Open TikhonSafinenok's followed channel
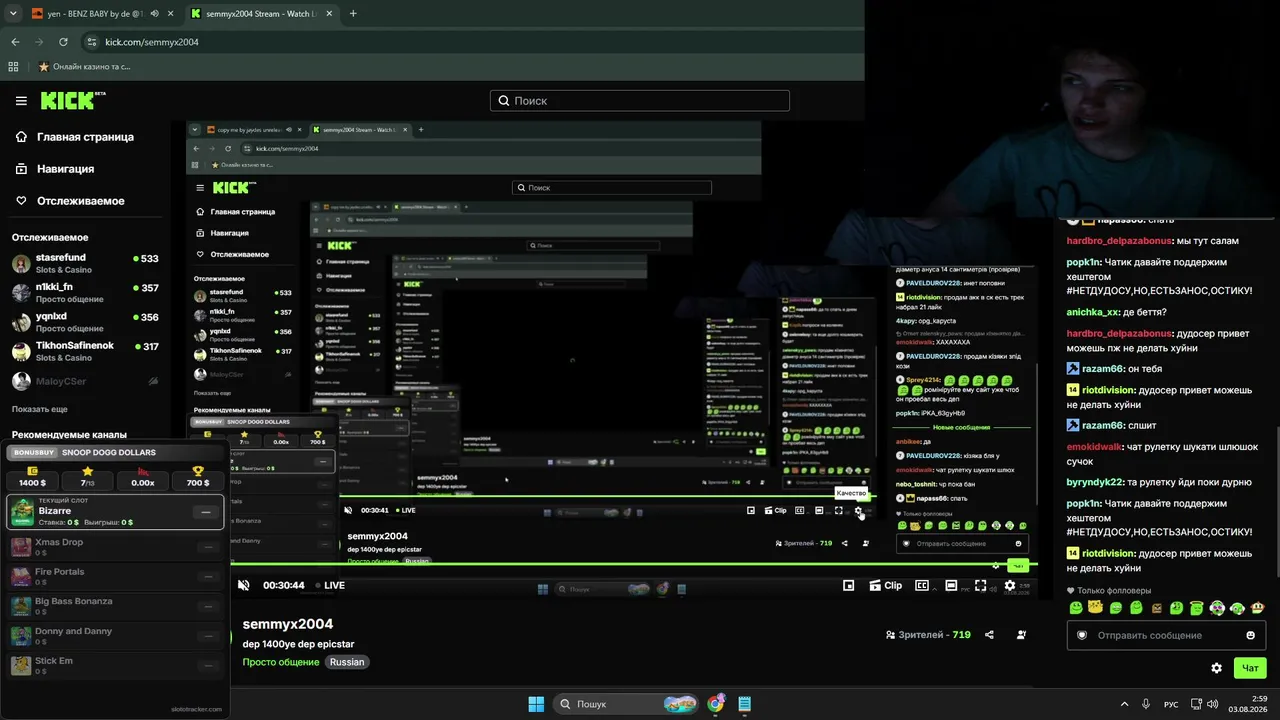The width and height of the screenshot is (1280, 720). 85,351
